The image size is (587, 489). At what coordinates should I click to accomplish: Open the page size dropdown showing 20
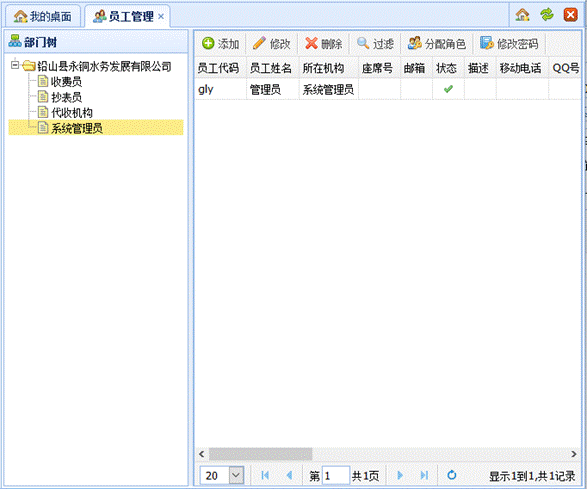236,475
